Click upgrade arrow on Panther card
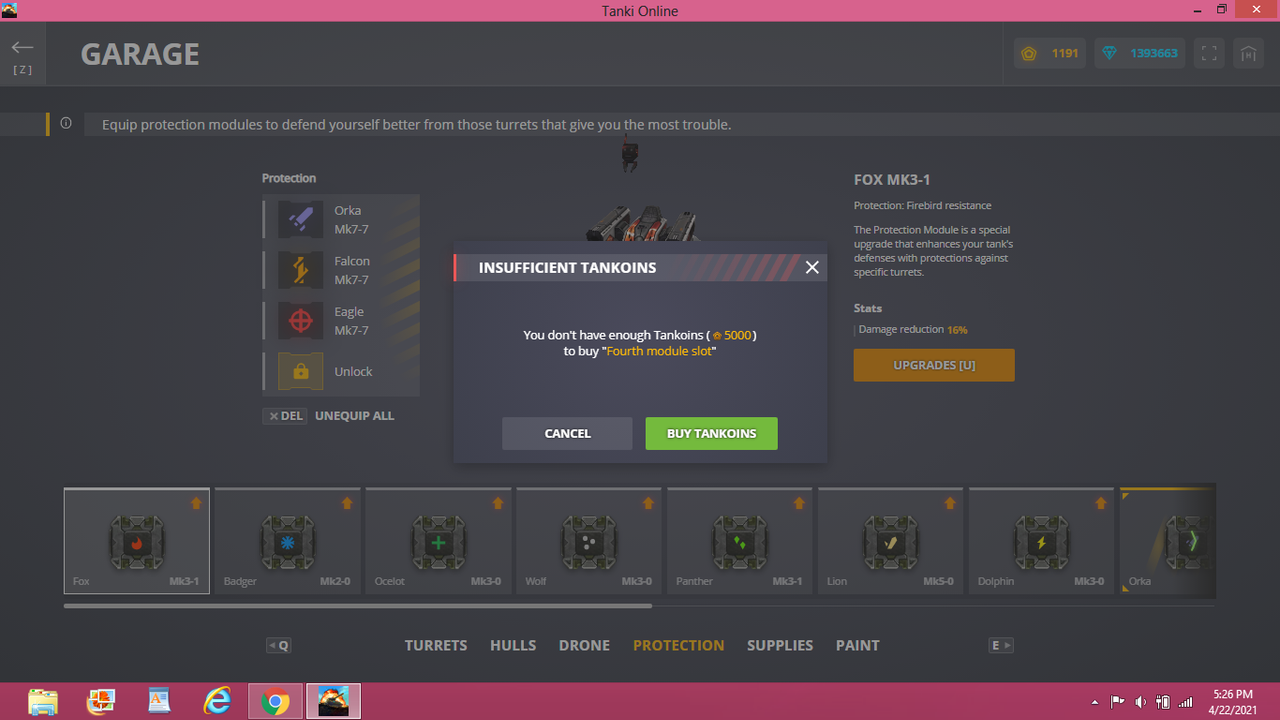 [800, 503]
